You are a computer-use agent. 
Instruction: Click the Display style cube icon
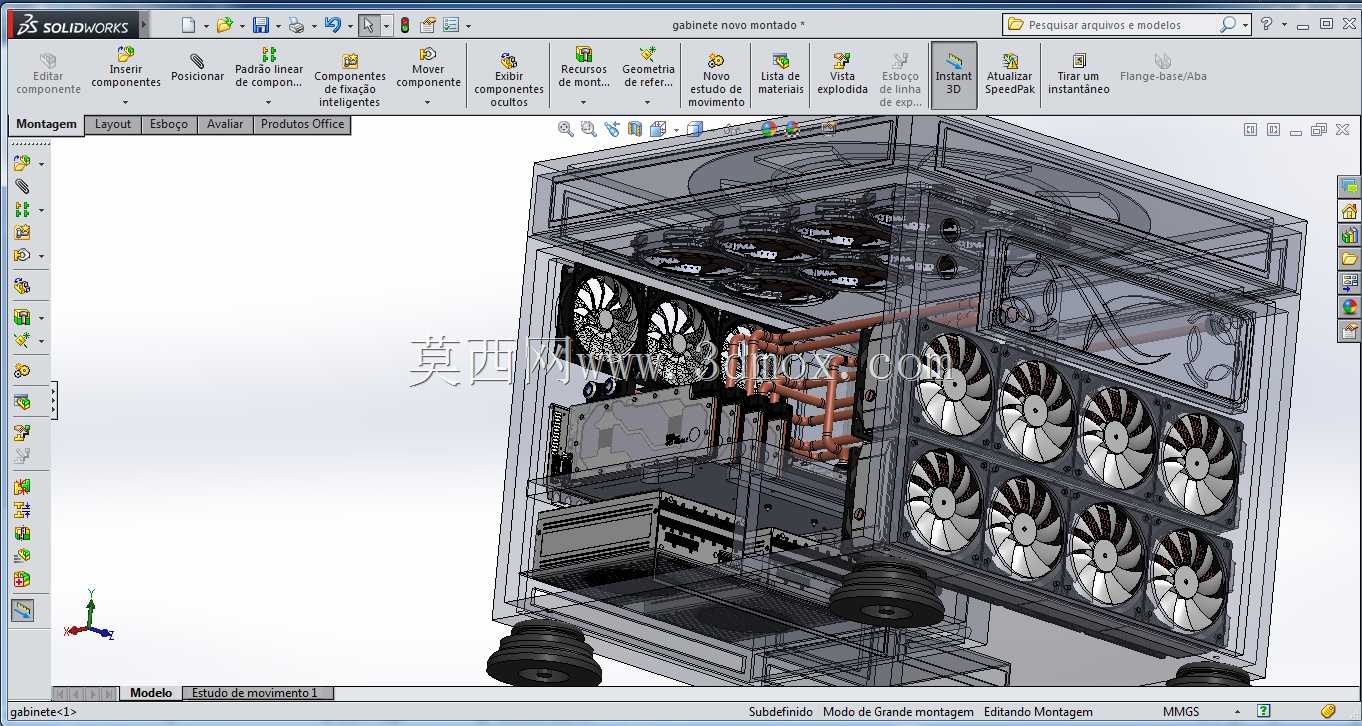695,129
